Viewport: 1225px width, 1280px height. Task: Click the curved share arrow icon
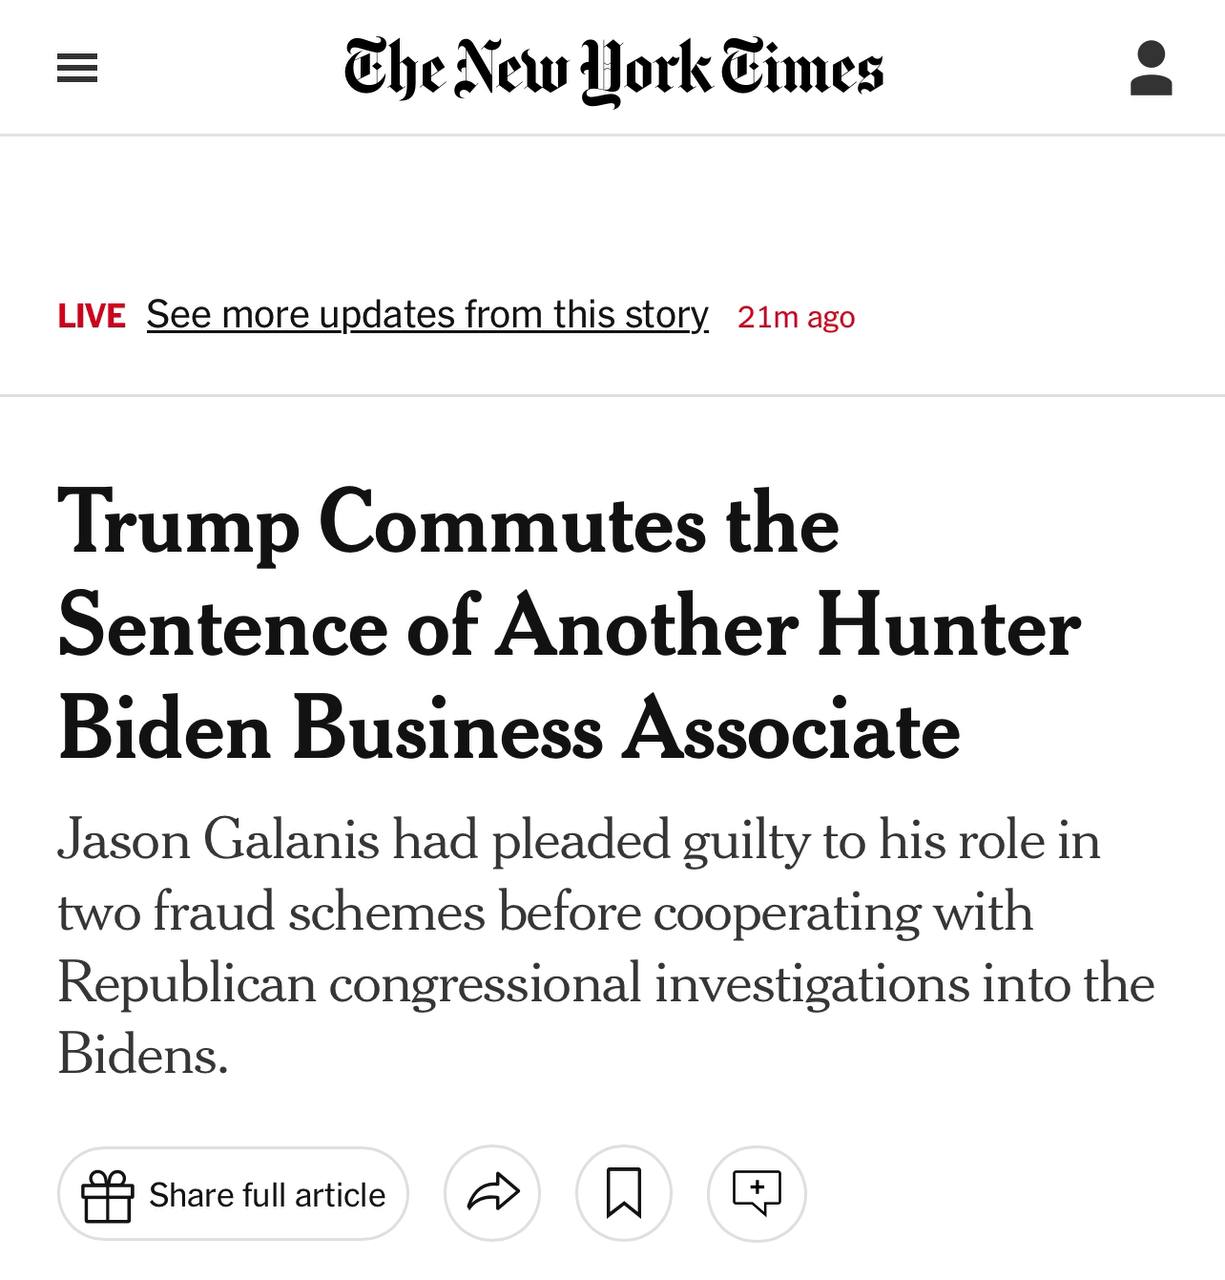point(493,1193)
